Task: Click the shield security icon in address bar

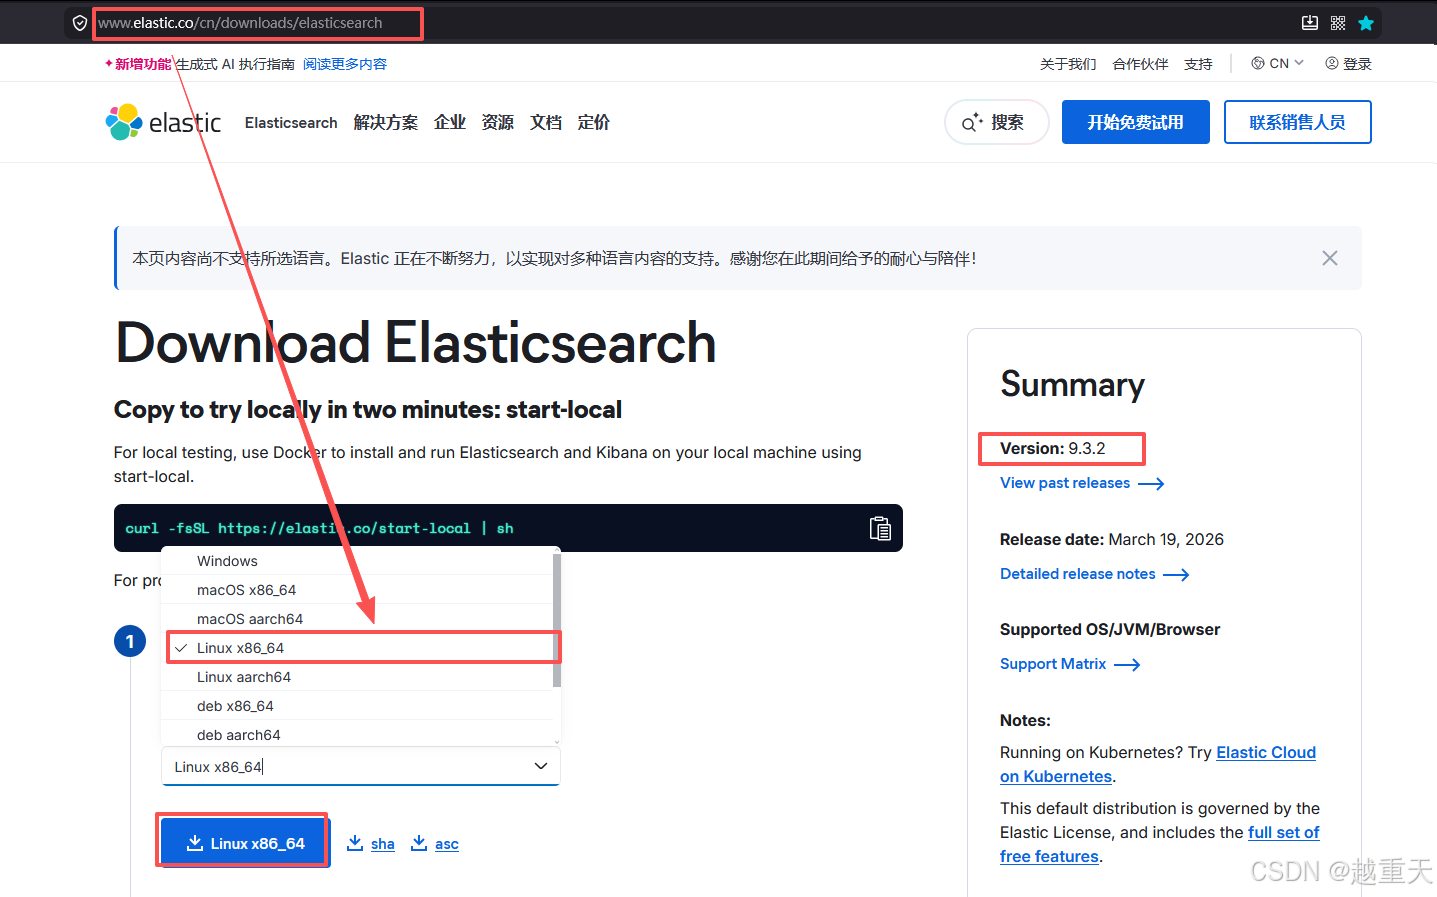Action: point(80,23)
